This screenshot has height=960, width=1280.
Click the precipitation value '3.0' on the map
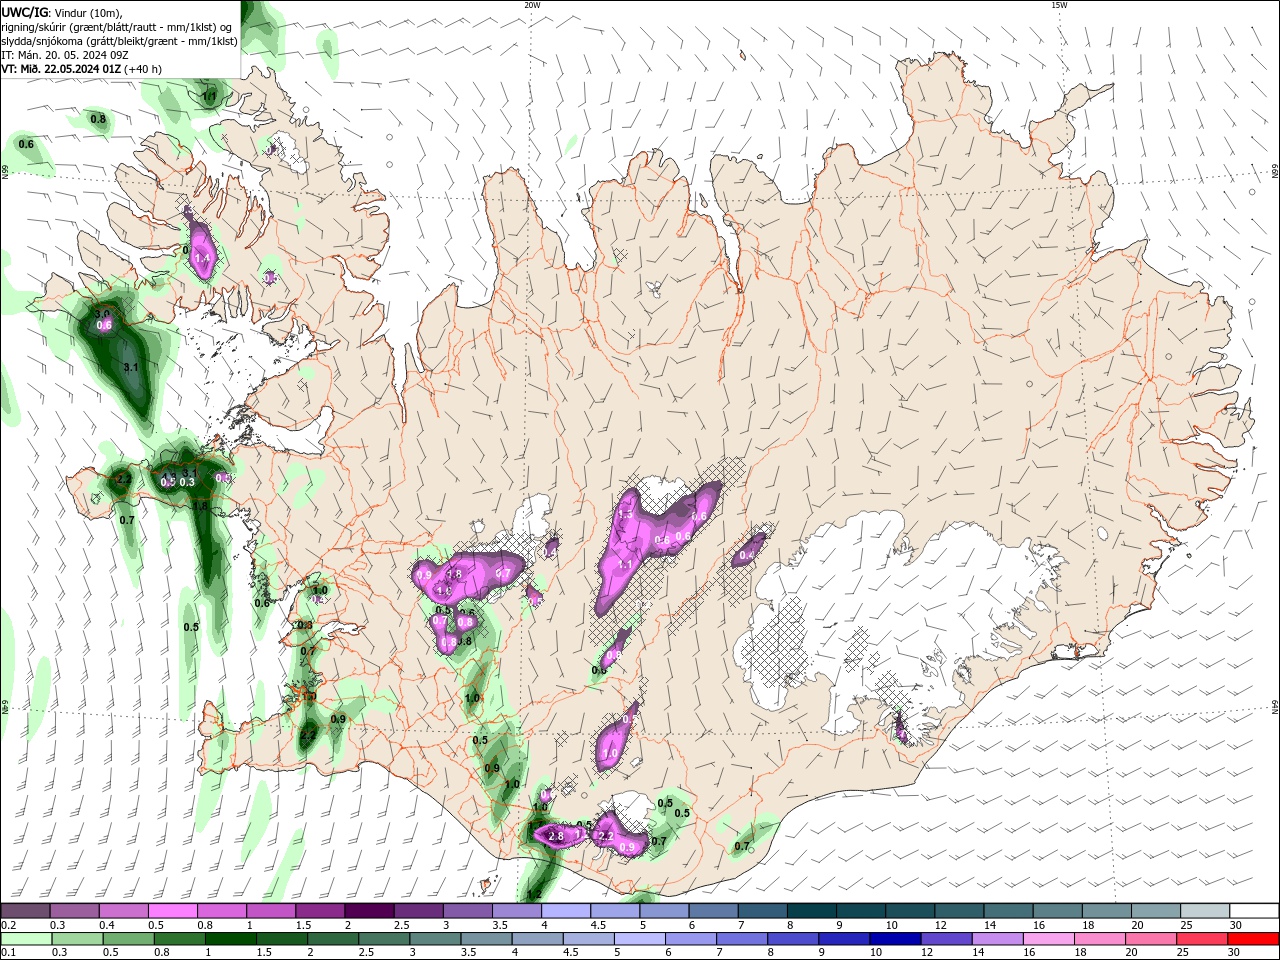tap(102, 314)
